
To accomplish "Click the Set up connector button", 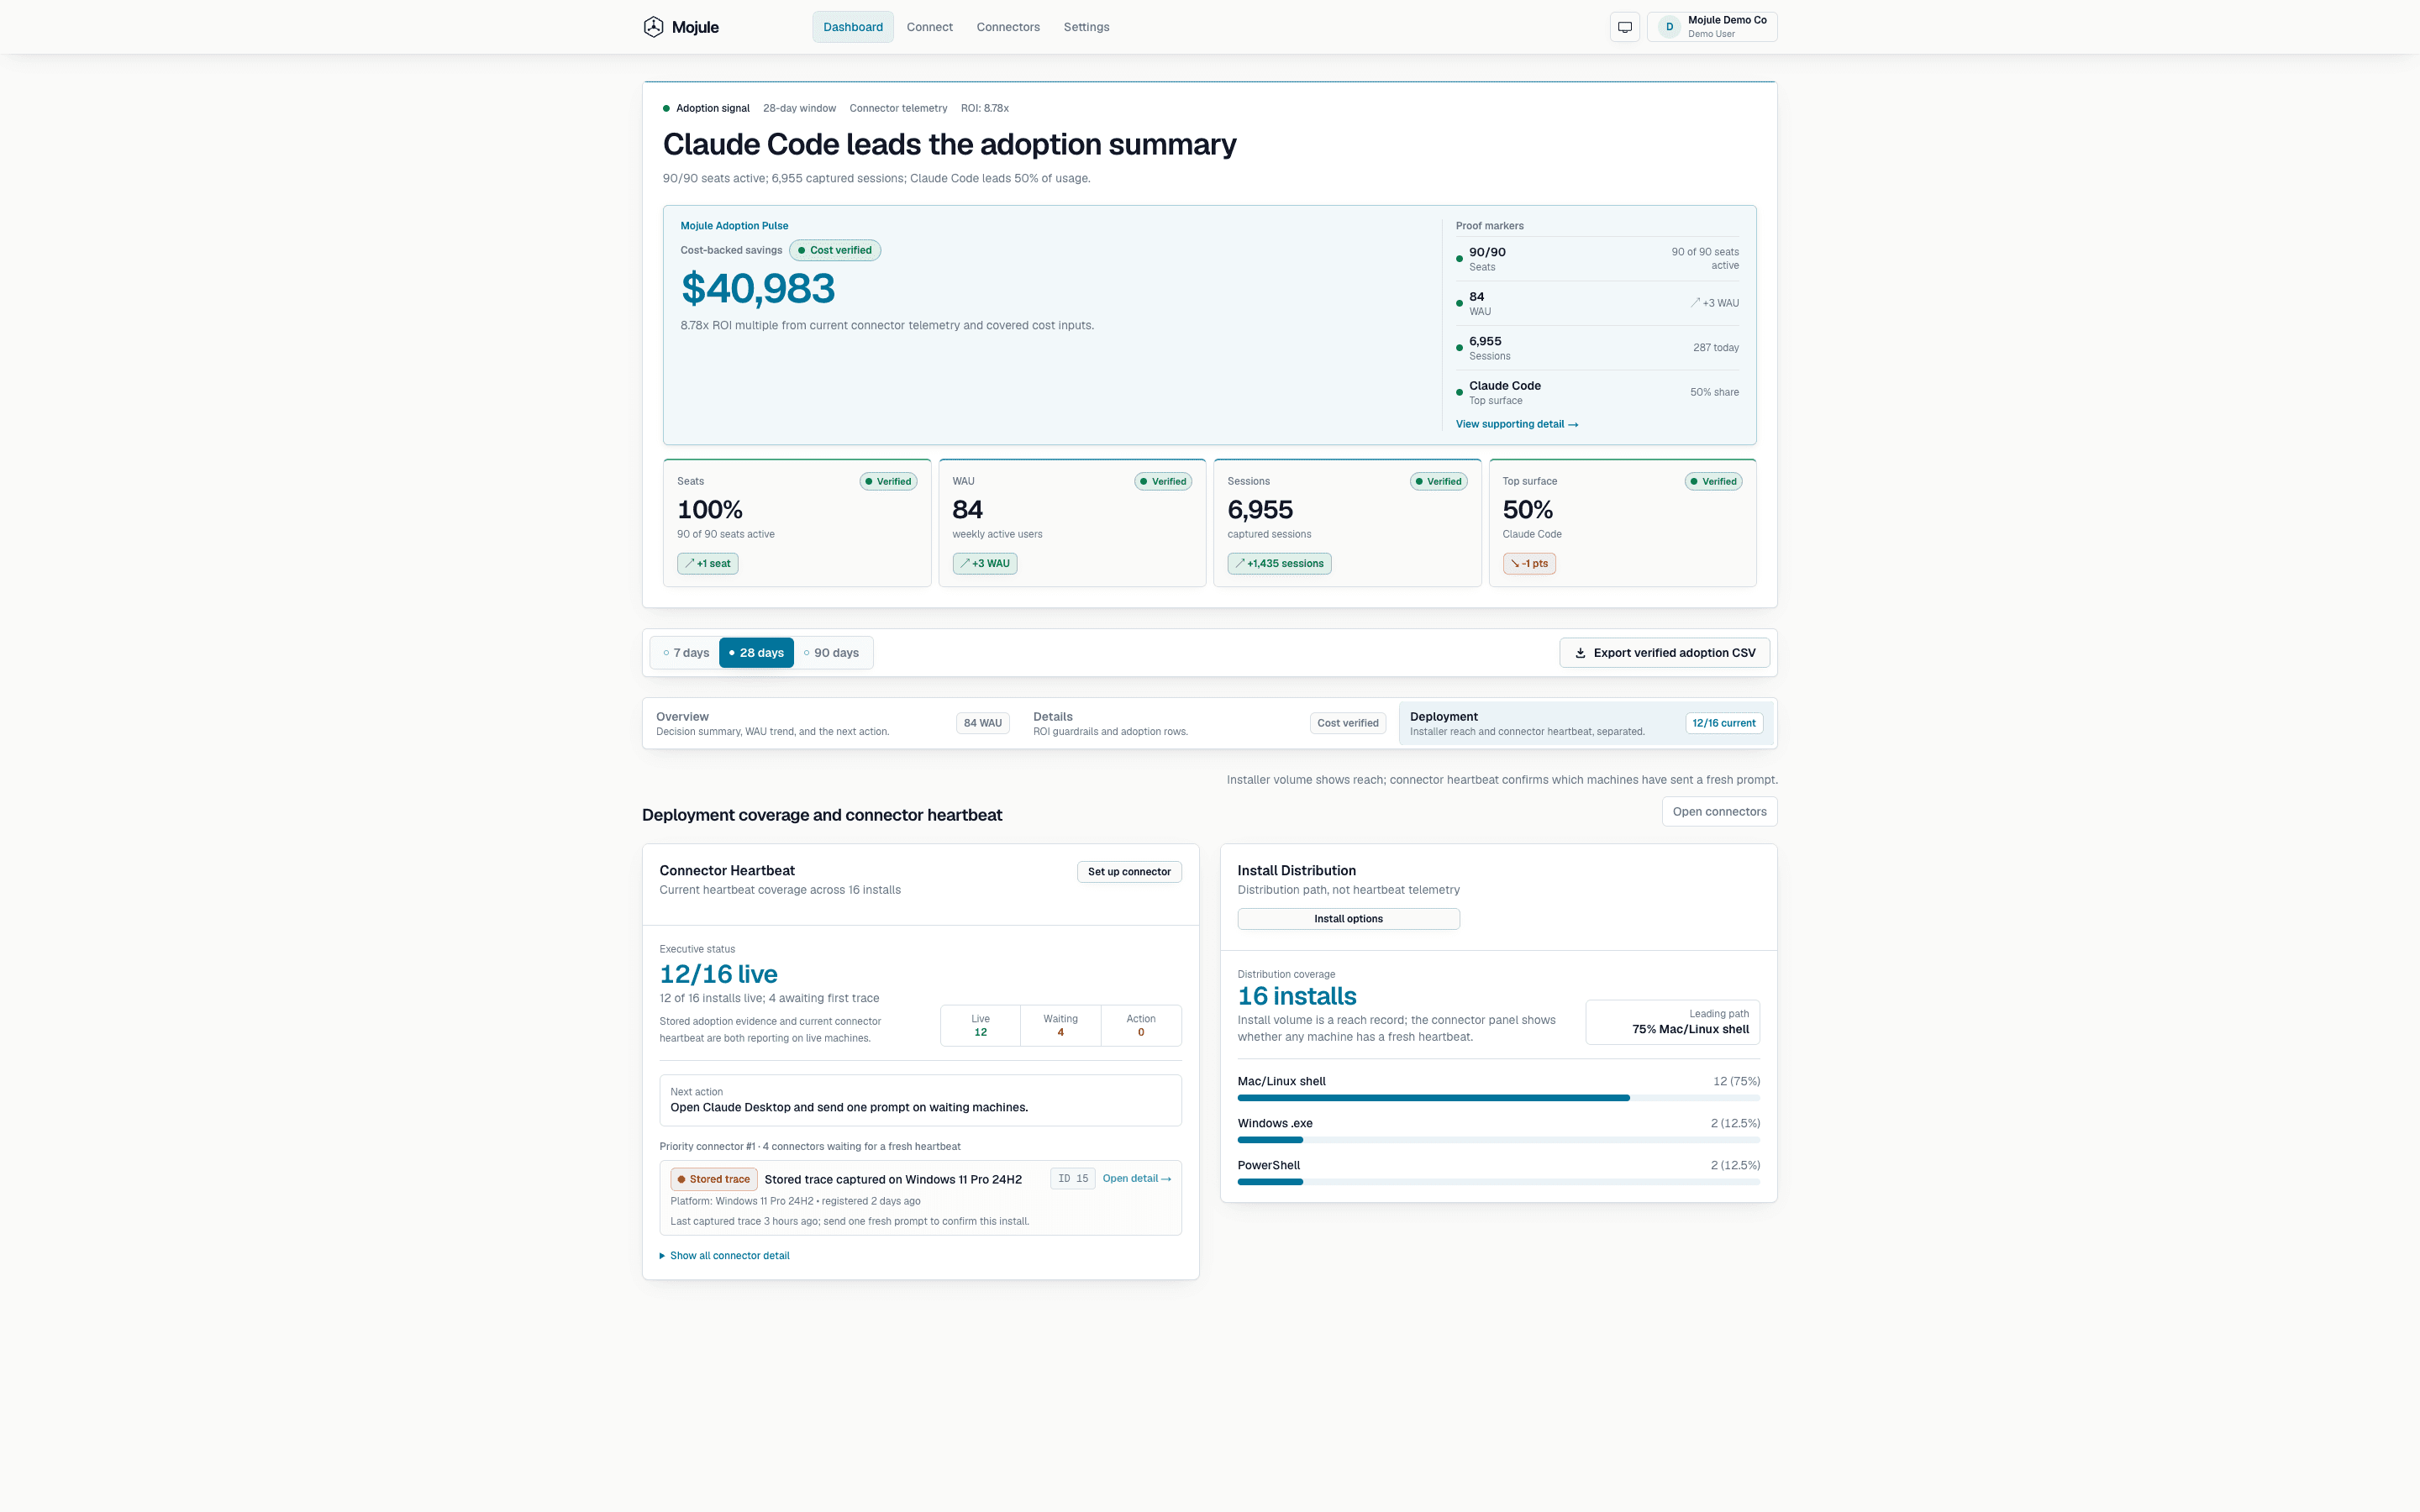I will click(1129, 872).
